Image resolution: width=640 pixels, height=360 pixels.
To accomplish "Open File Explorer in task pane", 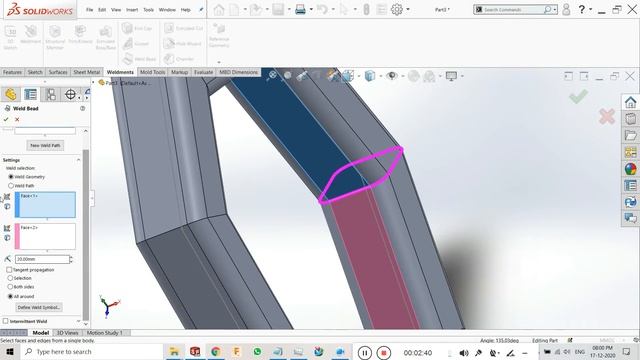I will pyautogui.click(x=631, y=136).
